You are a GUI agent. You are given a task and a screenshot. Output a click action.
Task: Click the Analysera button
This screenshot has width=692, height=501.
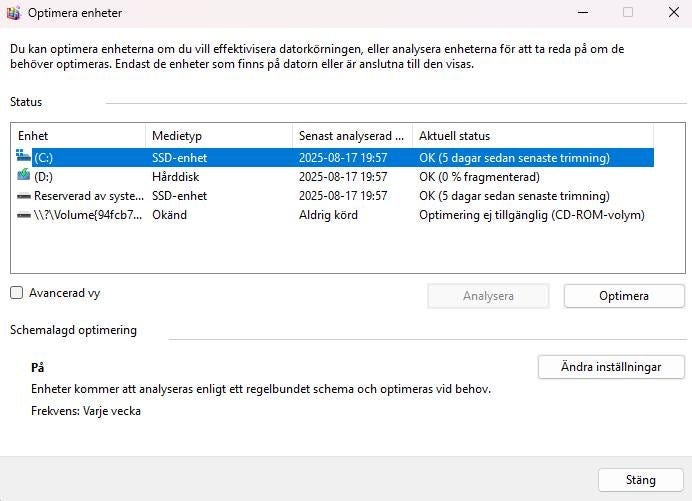(x=488, y=296)
